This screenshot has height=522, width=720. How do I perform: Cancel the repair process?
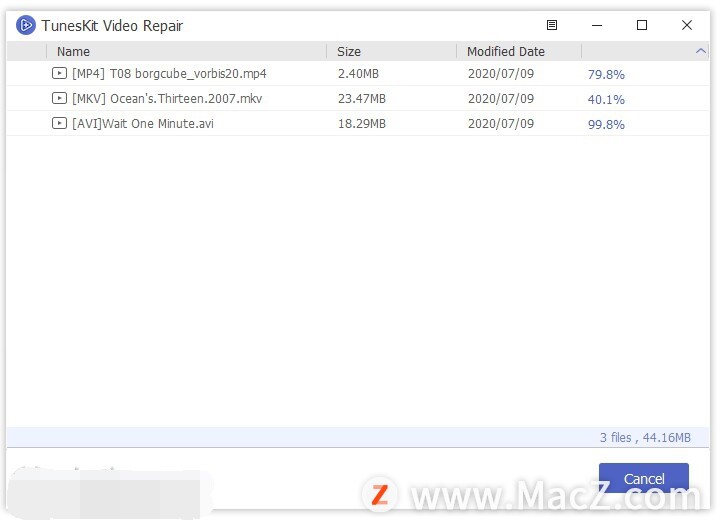[x=643, y=479]
